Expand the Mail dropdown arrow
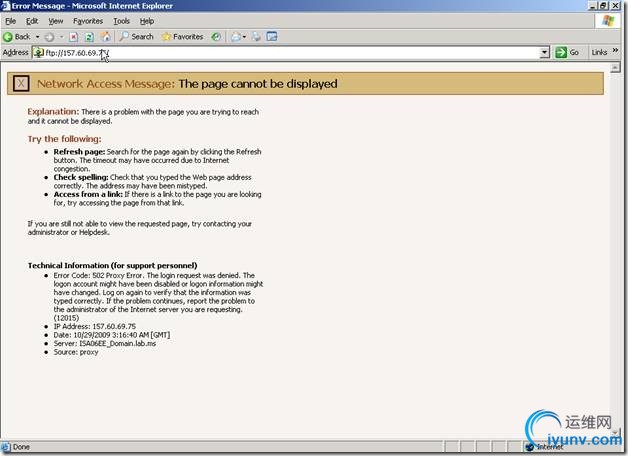Image resolution: width=628 pixels, height=456 pixels. 244,37
